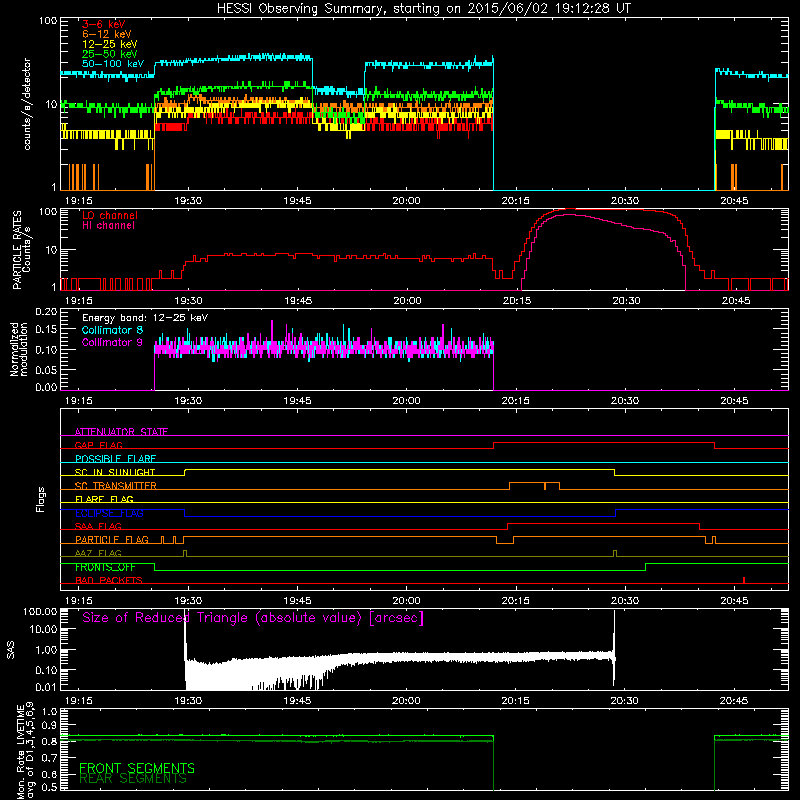Click the red spike on BAD PACKETS line

(744, 580)
